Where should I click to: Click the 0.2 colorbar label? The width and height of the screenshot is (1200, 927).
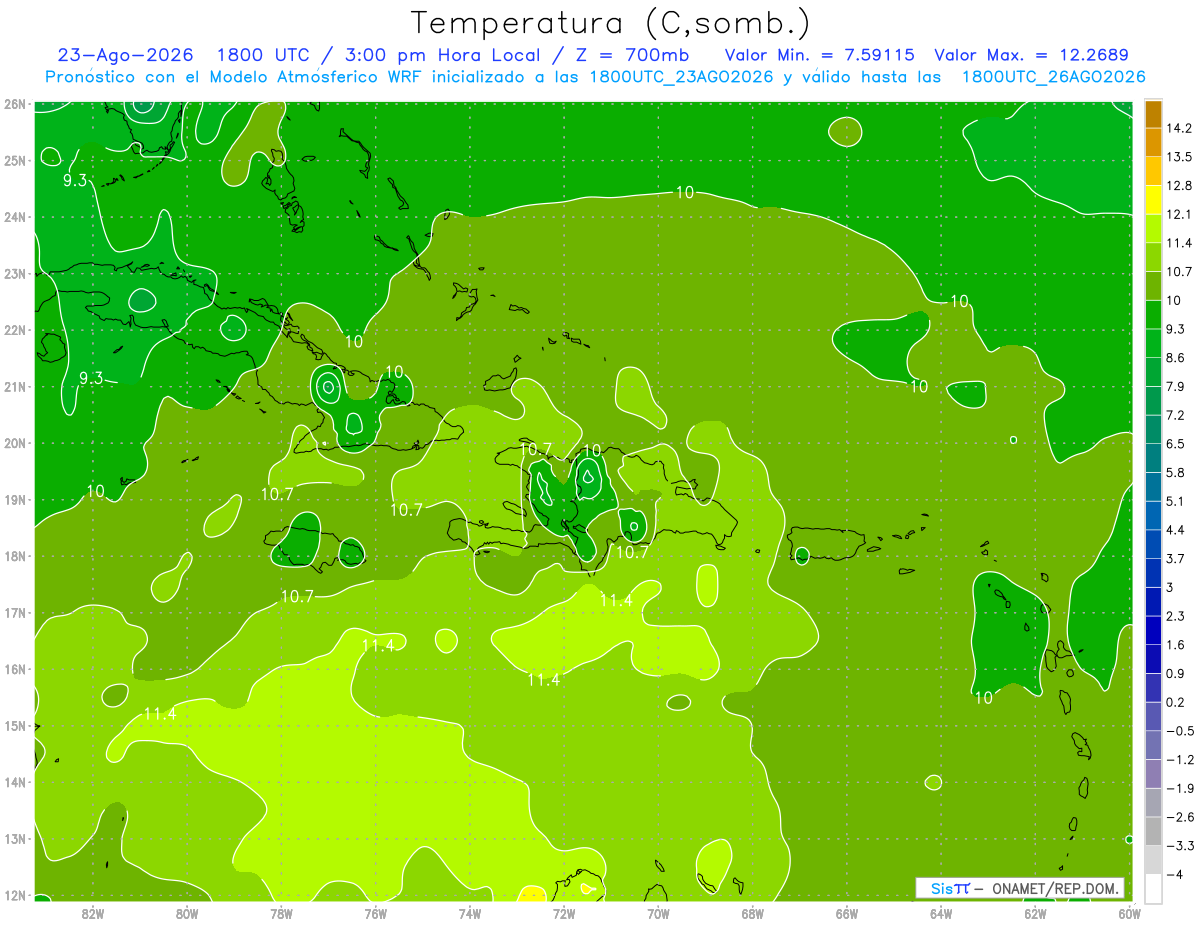click(1176, 702)
